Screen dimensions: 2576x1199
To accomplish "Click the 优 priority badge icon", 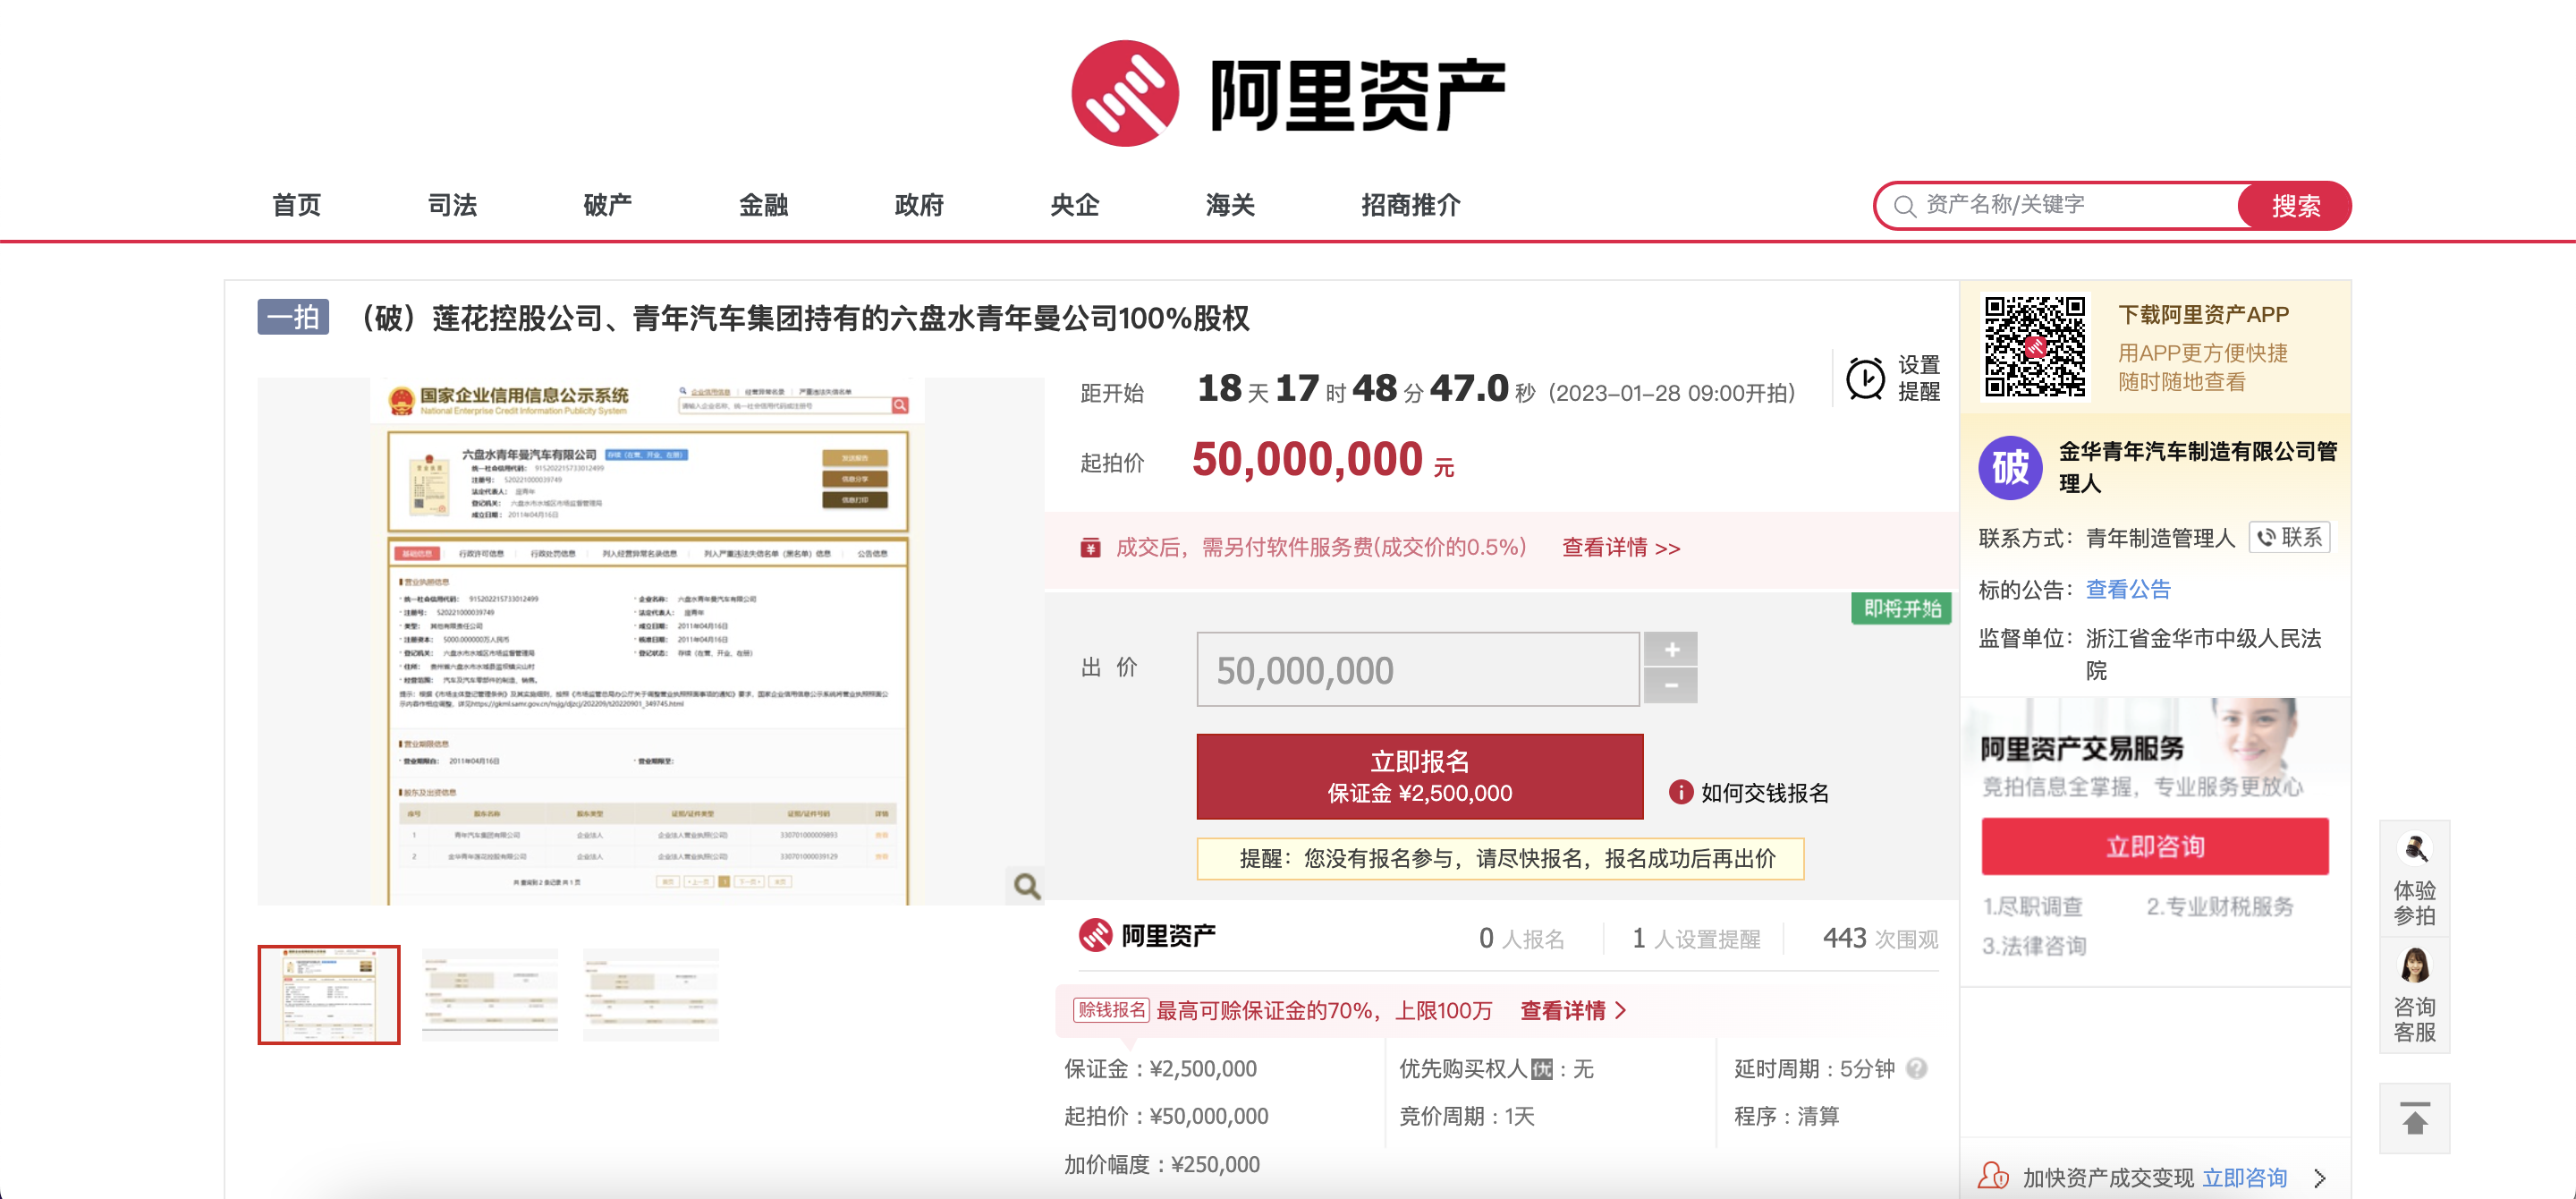I will pyautogui.click(x=1543, y=1069).
